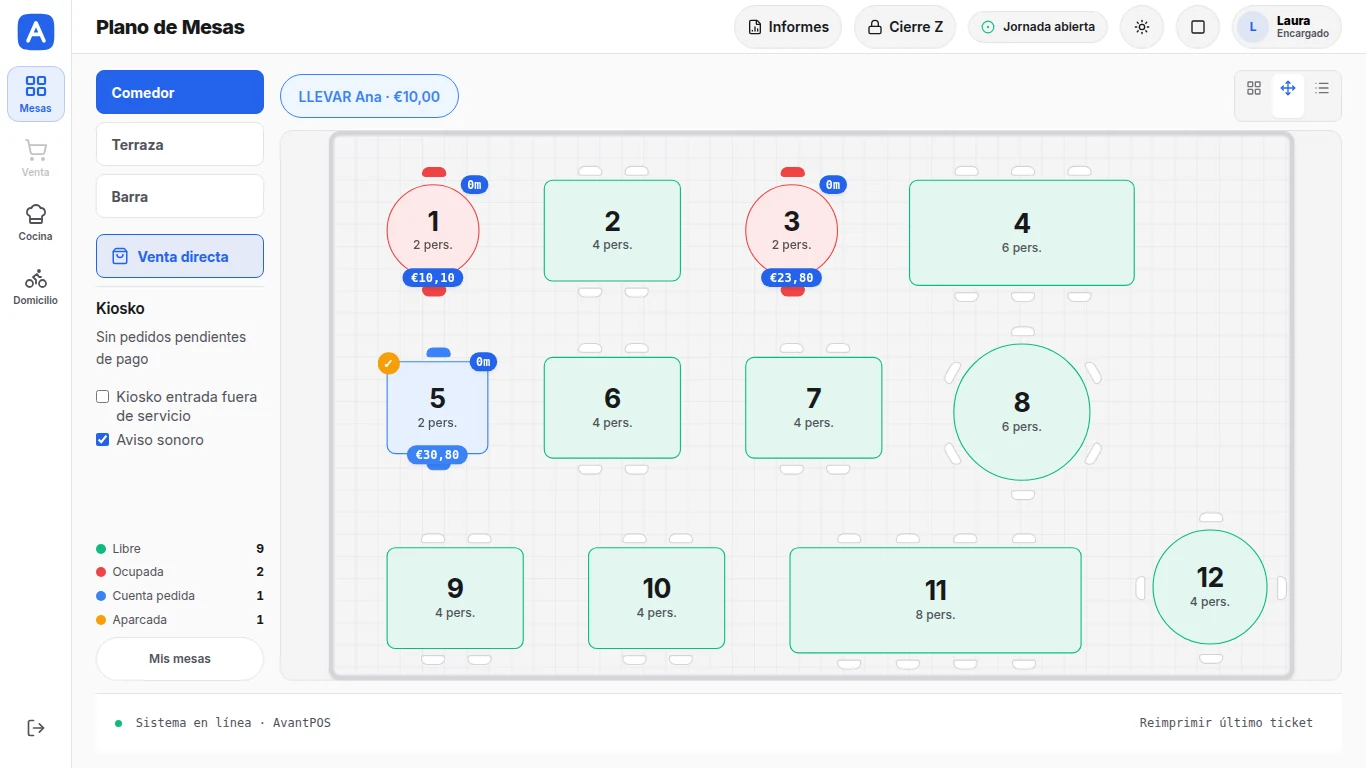Click the Libre legend entry
Image resolution: width=1366 pixels, height=768 pixels.
(x=180, y=549)
